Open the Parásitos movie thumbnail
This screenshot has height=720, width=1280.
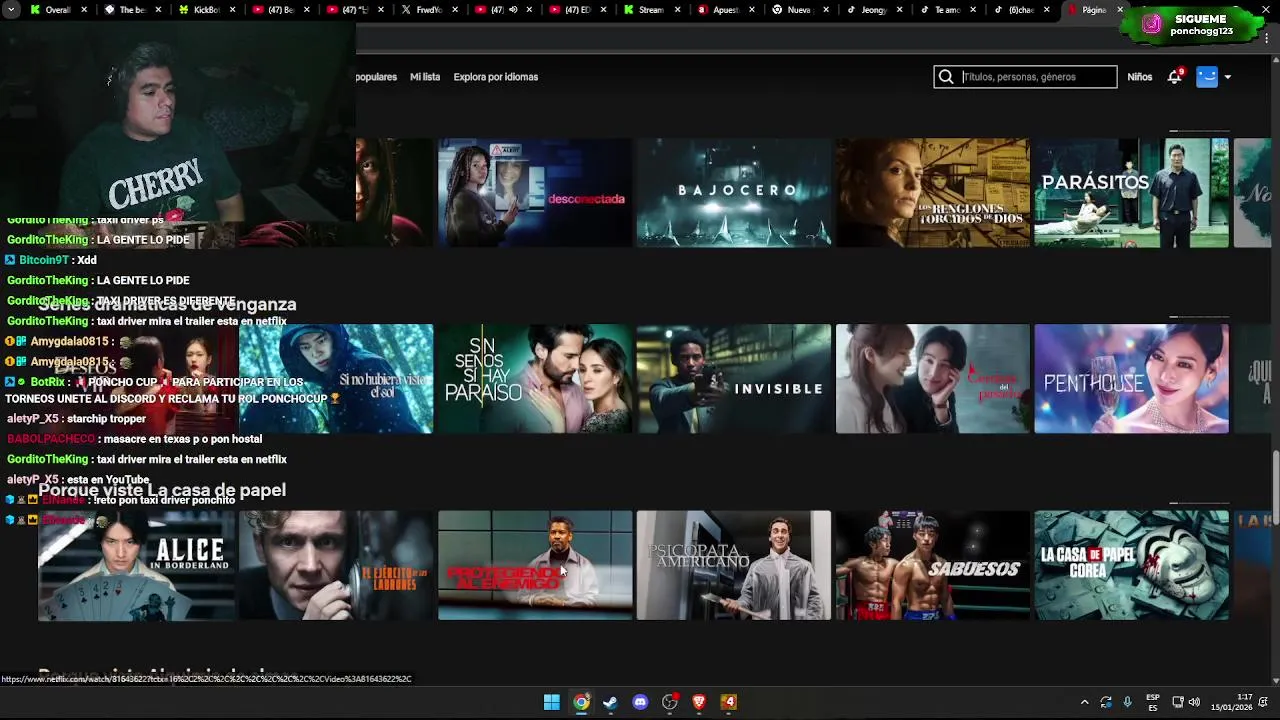coord(1132,193)
